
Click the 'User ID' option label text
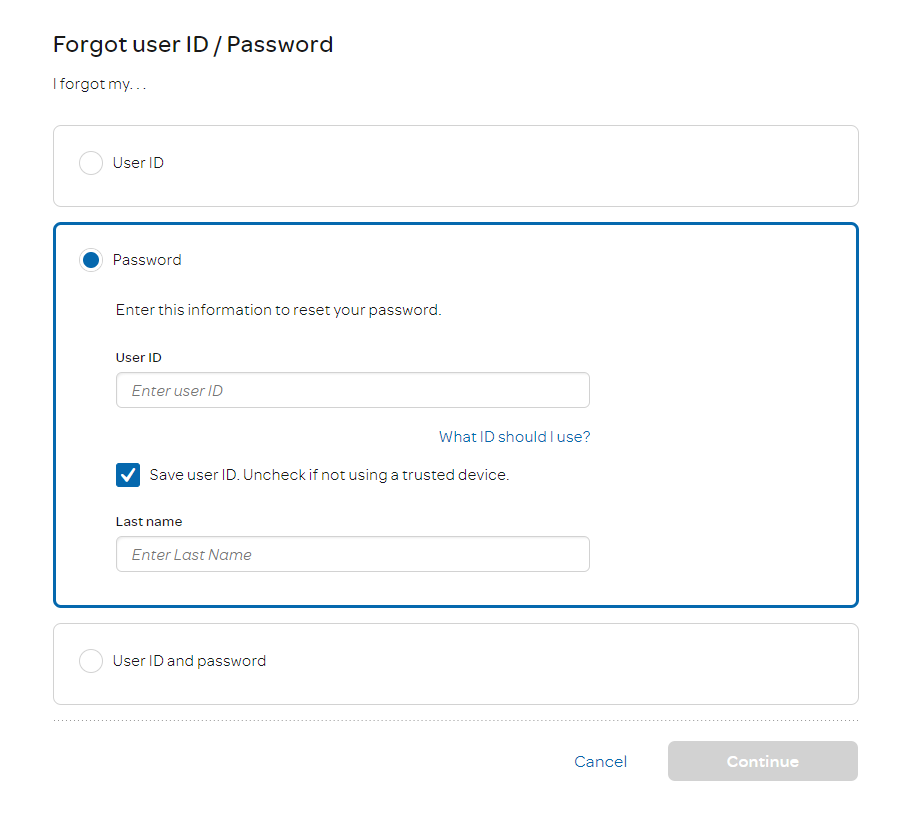(138, 163)
